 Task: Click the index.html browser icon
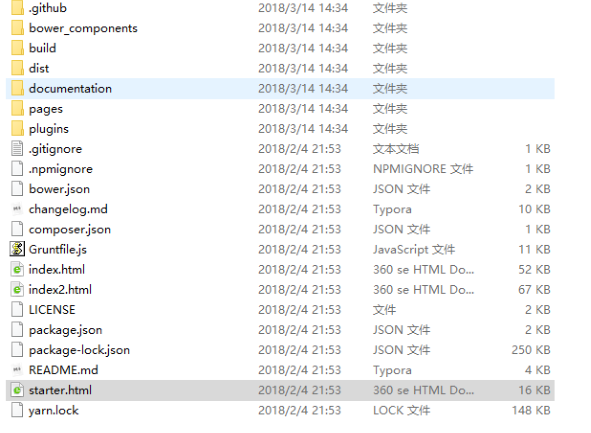[x=17, y=269]
